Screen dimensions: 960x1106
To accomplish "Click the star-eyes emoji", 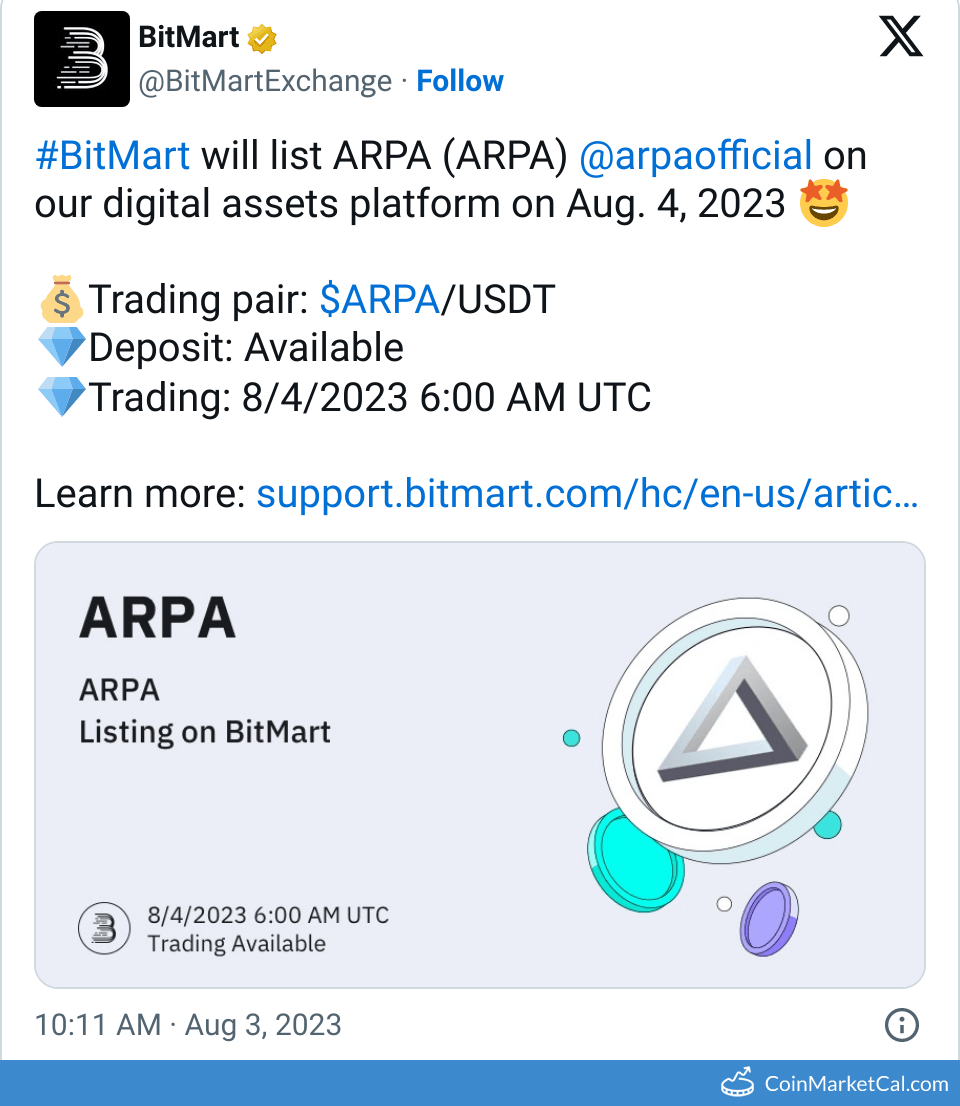I will (x=824, y=203).
